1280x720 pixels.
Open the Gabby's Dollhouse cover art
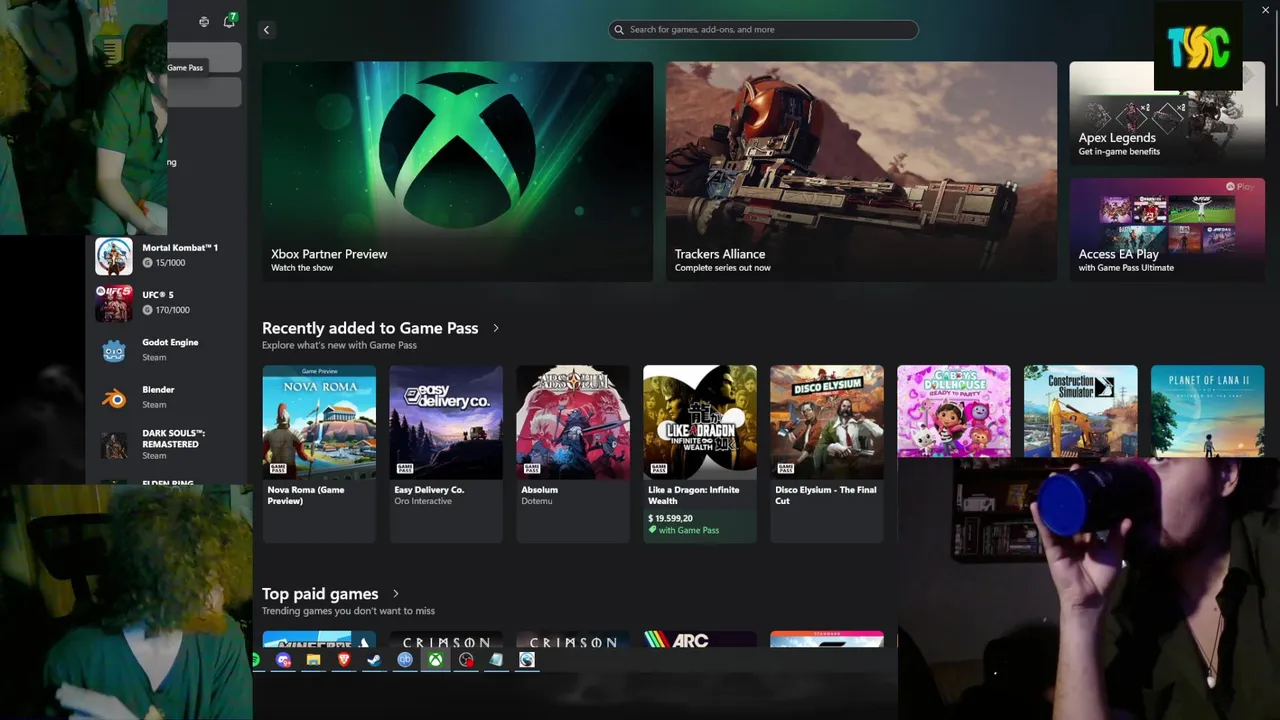point(954,411)
